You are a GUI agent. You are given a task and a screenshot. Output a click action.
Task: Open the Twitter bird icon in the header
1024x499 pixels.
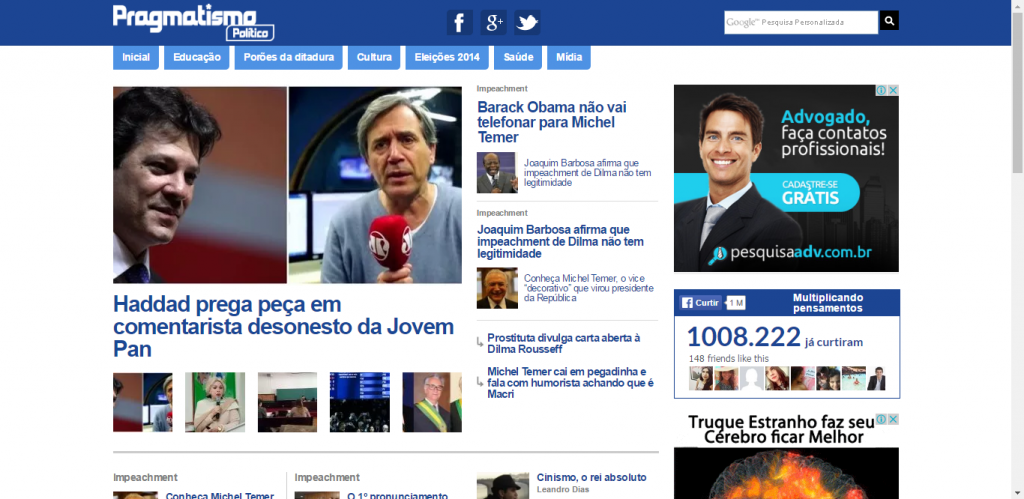(526, 23)
